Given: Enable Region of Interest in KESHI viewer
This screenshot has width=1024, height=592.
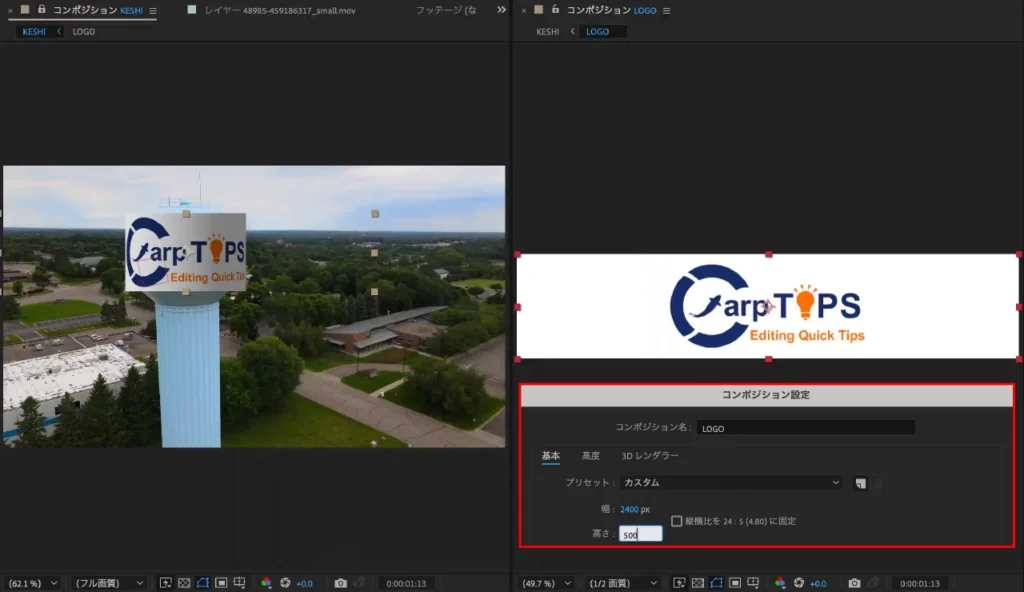Looking at the screenshot, I should (221, 583).
